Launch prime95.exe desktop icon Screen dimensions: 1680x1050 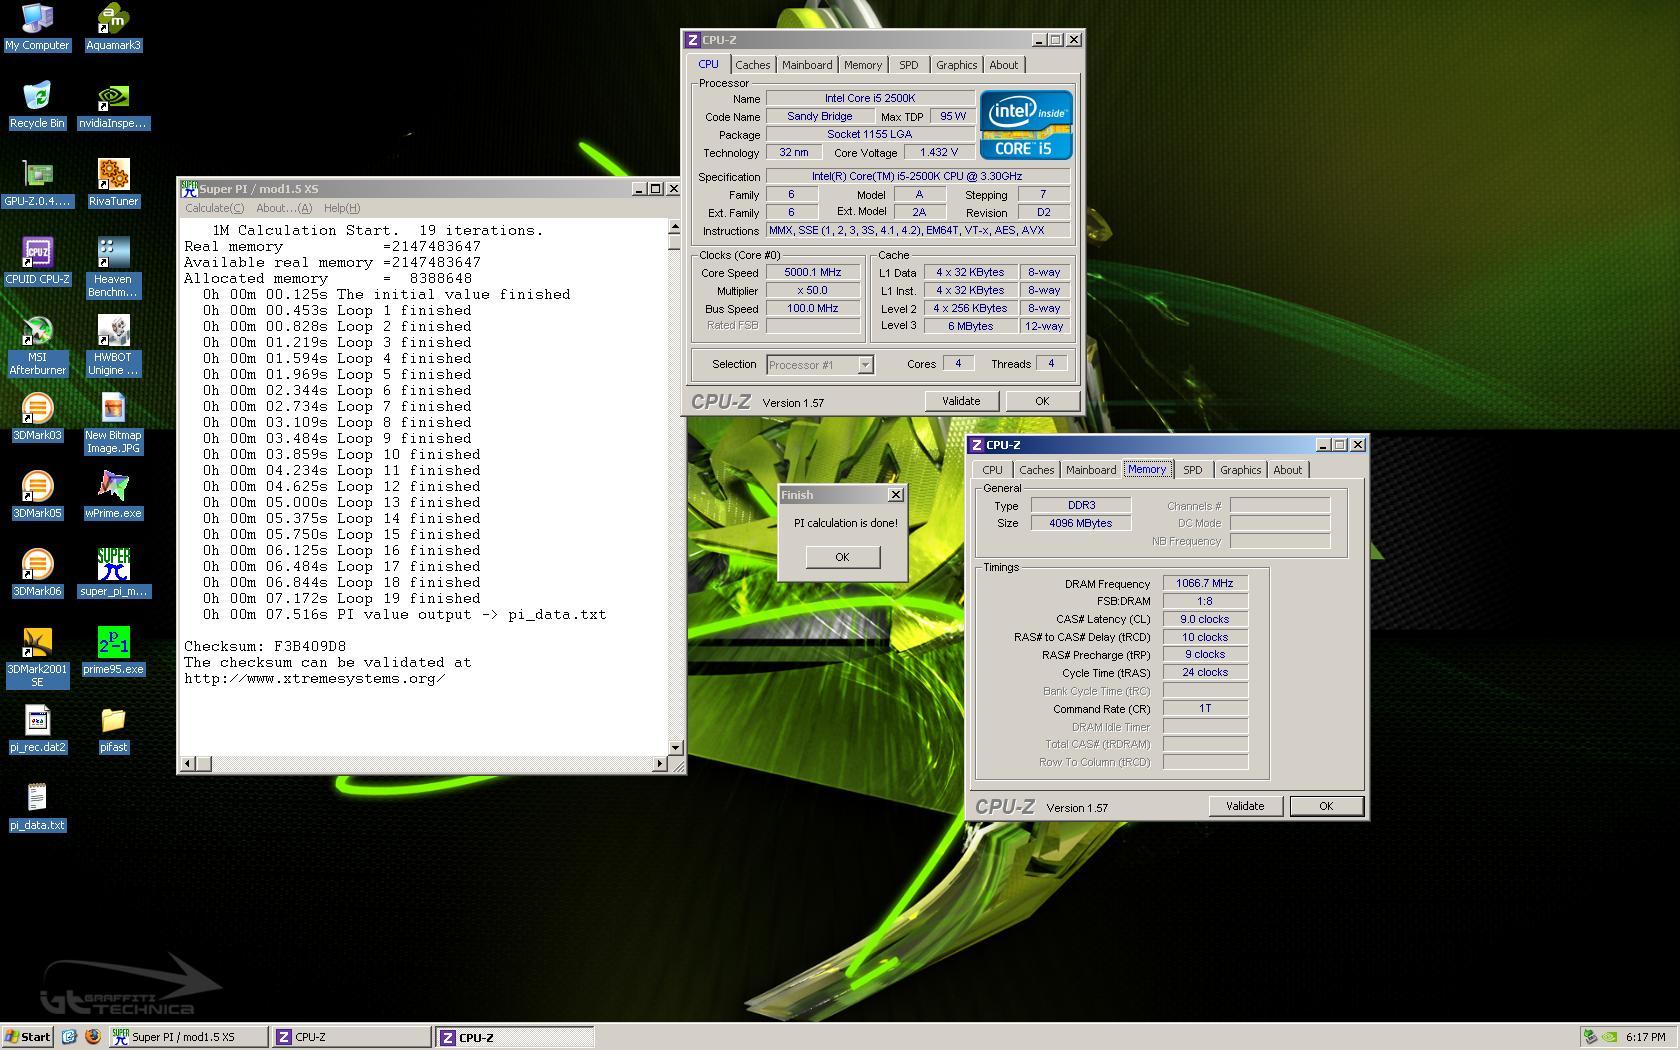pyautogui.click(x=113, y=651)
